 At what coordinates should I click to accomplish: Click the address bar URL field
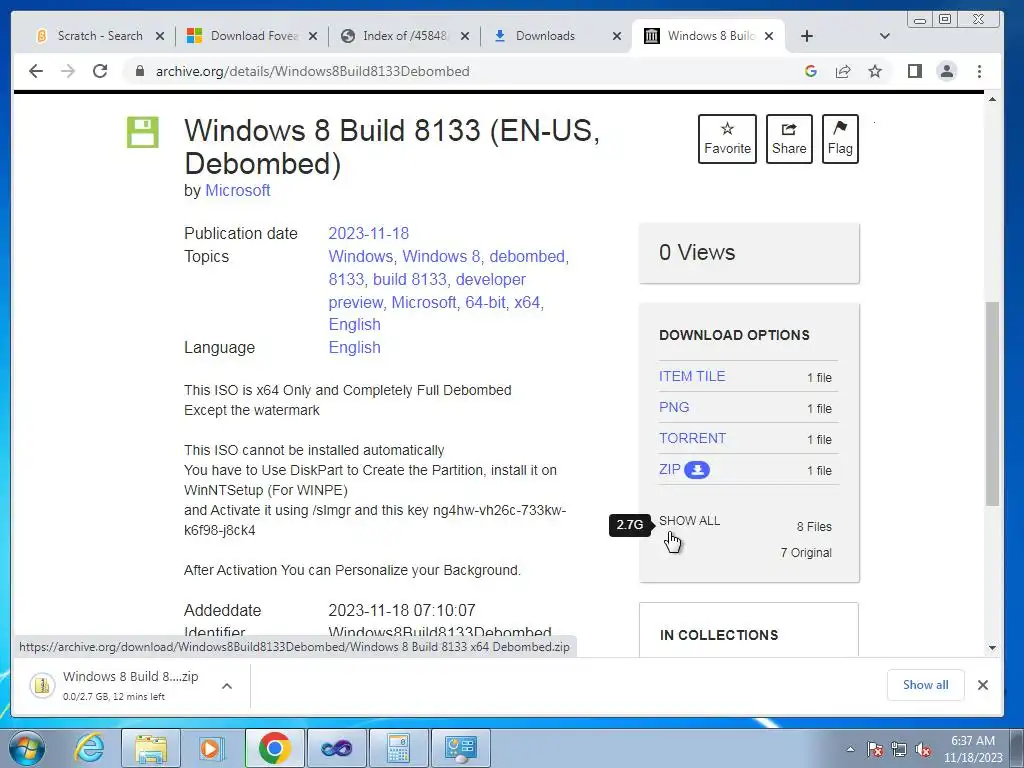tap(312, 71)
